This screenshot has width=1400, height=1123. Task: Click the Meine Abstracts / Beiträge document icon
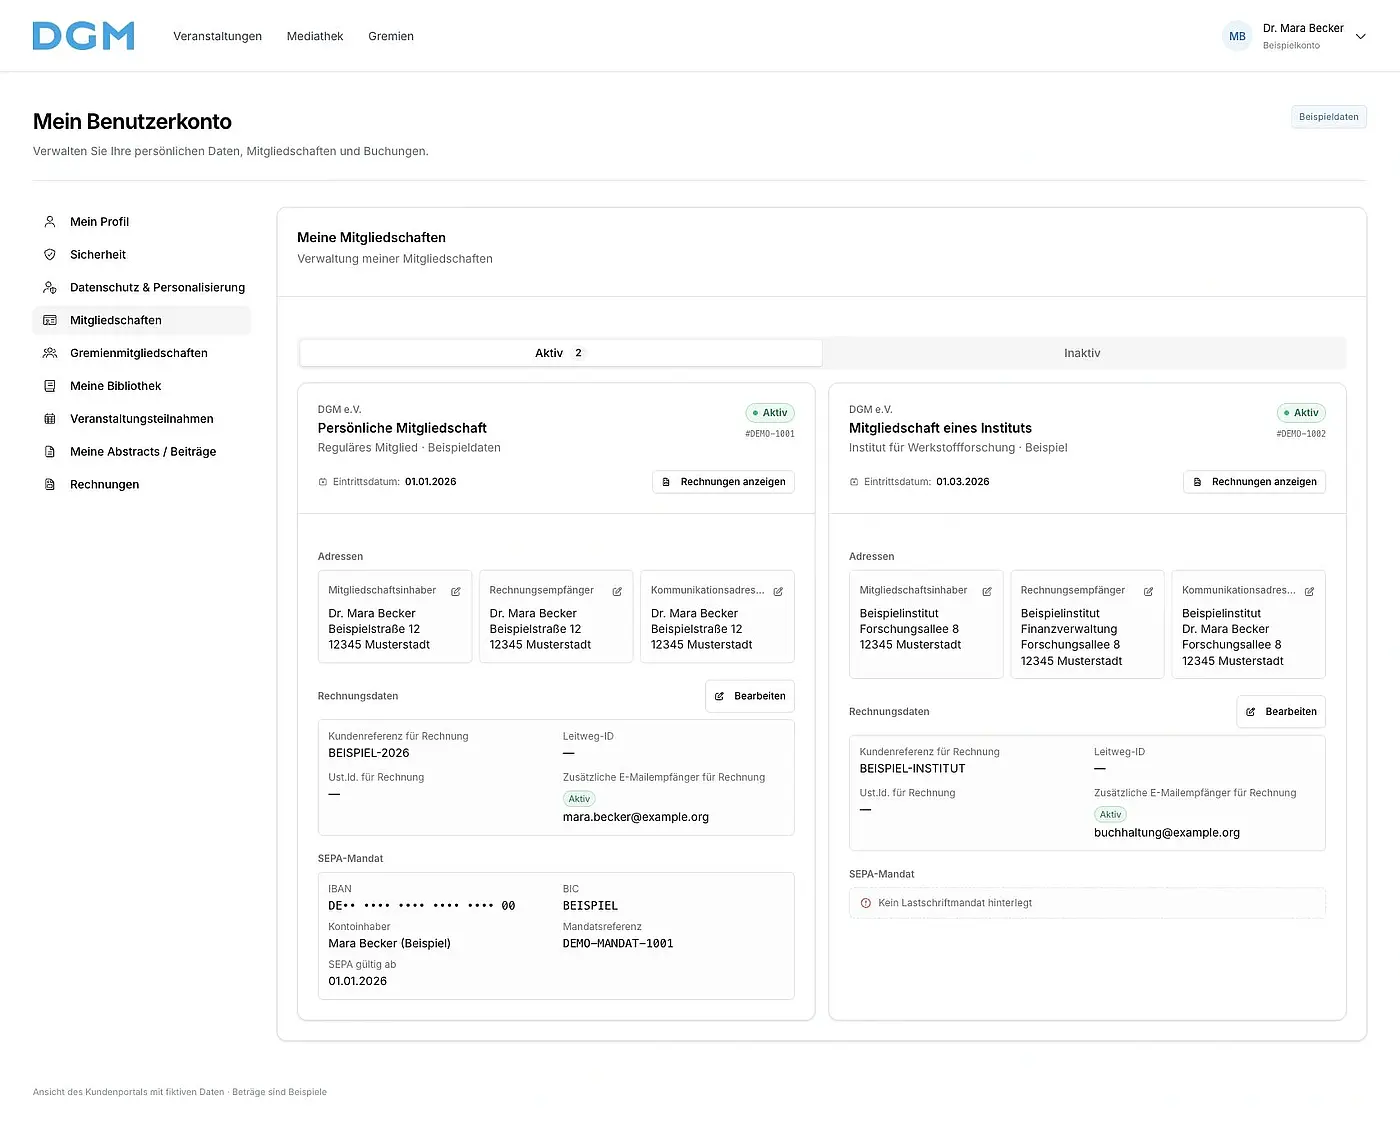coord(50,452)
